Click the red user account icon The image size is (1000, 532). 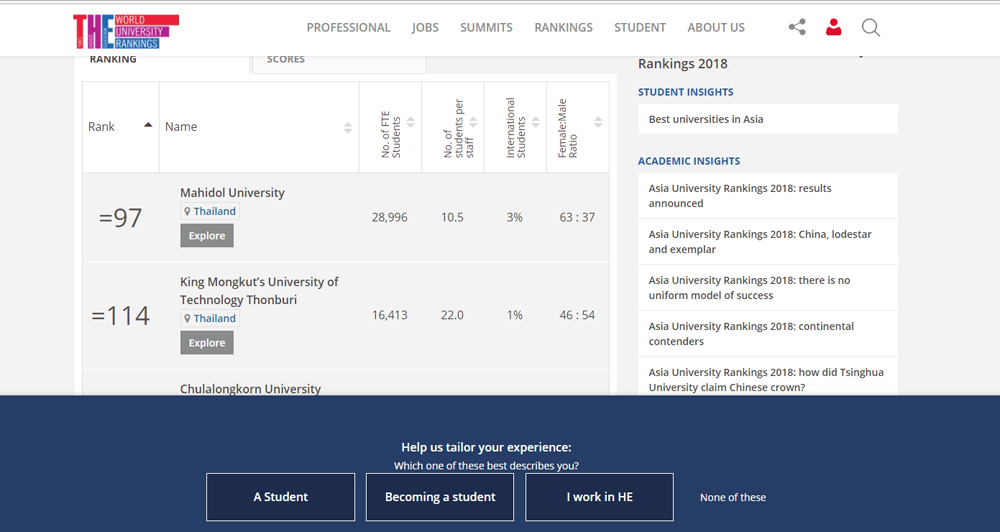pos(834,28)
